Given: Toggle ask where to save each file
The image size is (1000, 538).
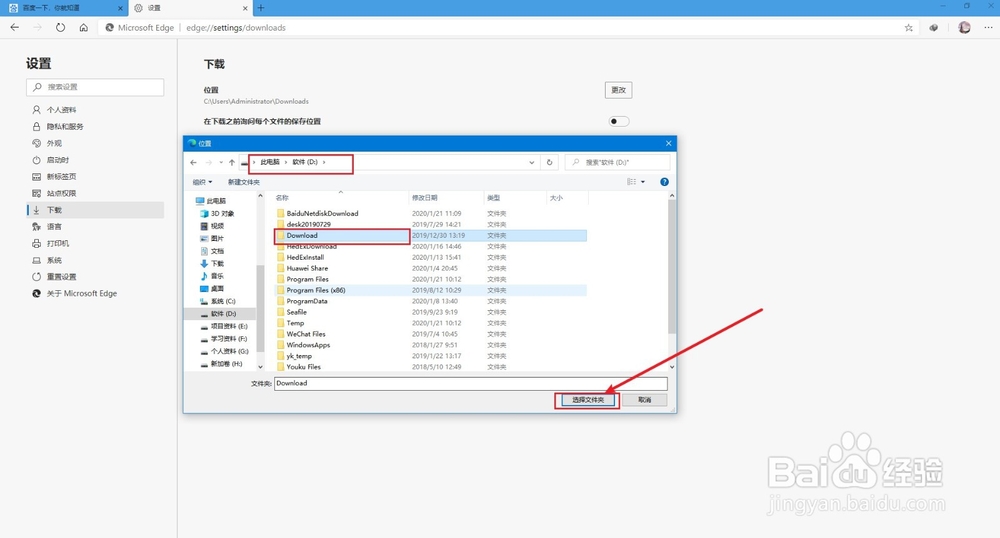Looking at the screenshot, I should [618, 121].
